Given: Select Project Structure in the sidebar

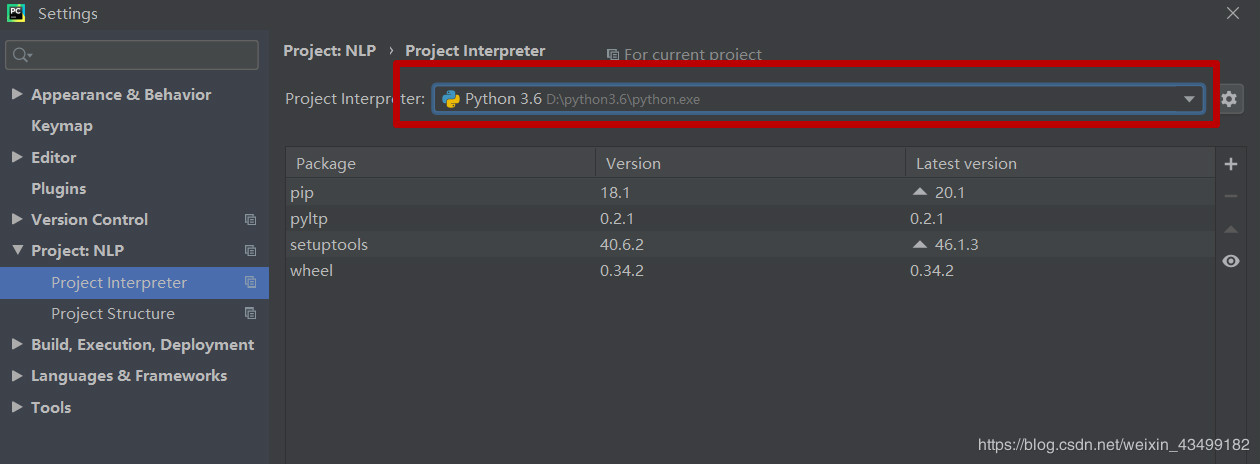Looking at the screenshot, I should click(x=113, y=314).
